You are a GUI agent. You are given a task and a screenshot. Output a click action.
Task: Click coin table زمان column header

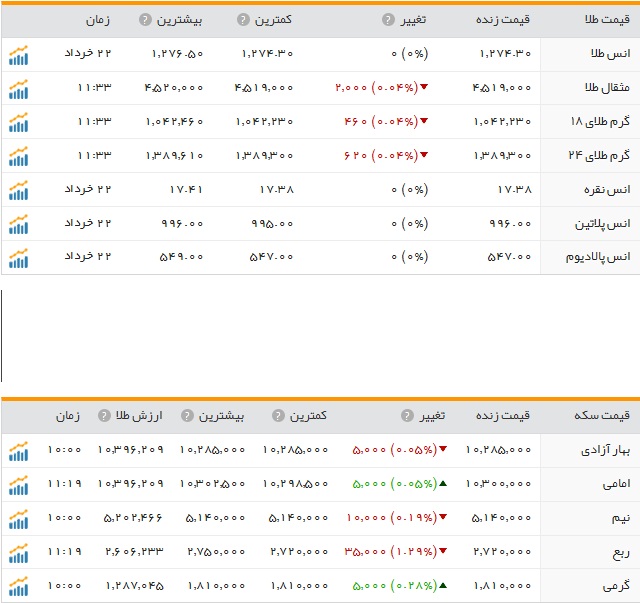[x=68, y=416]
